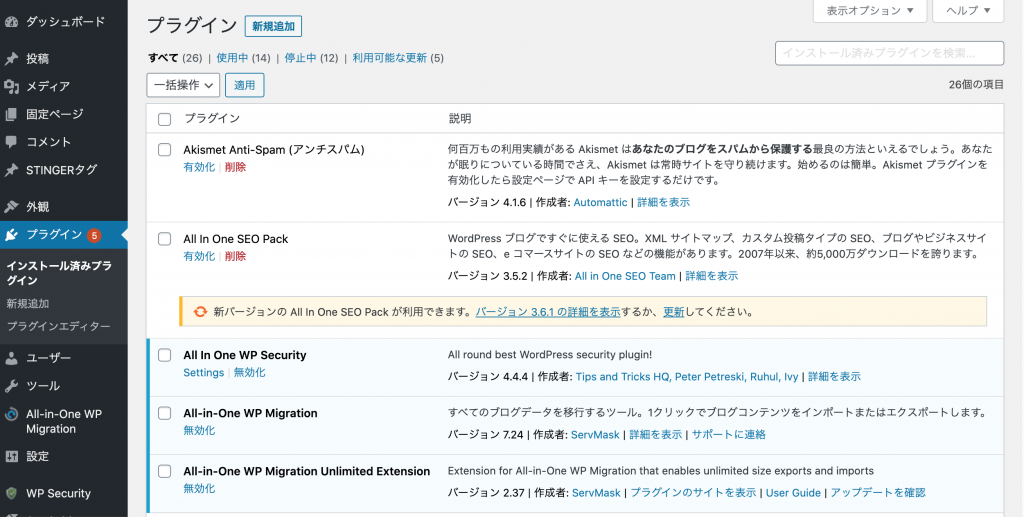Click the Comments speech bubble icon
Viewport: 1024px width, 517px height.
click(x=11, y=142)
